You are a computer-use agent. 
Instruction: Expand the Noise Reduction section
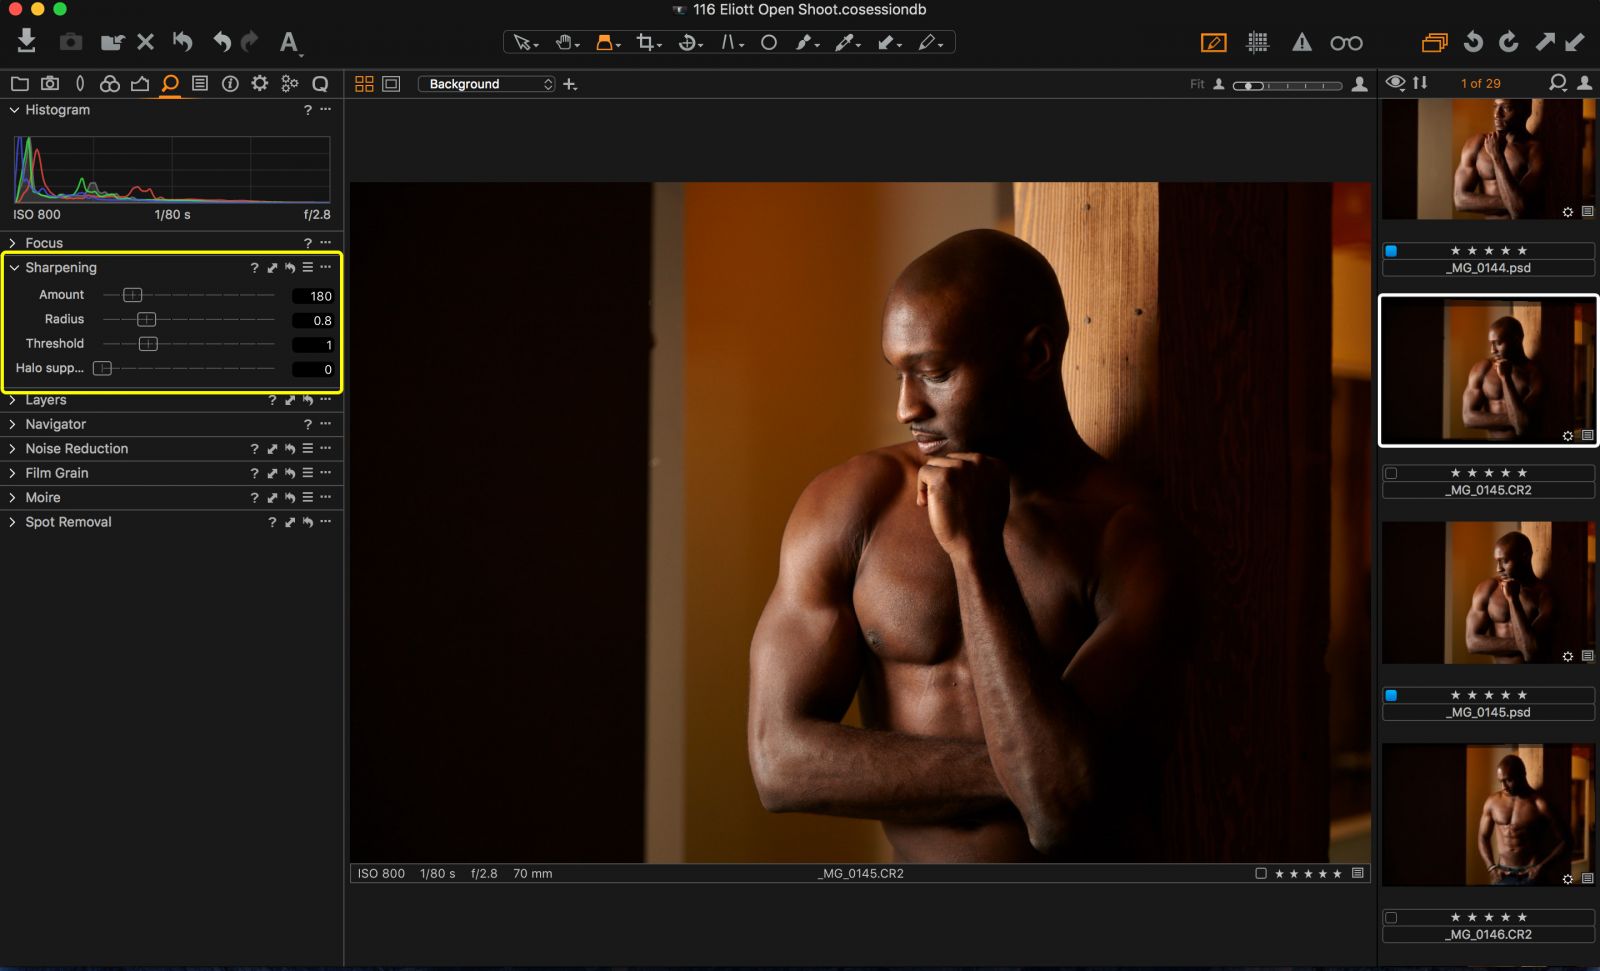point(14,448)
